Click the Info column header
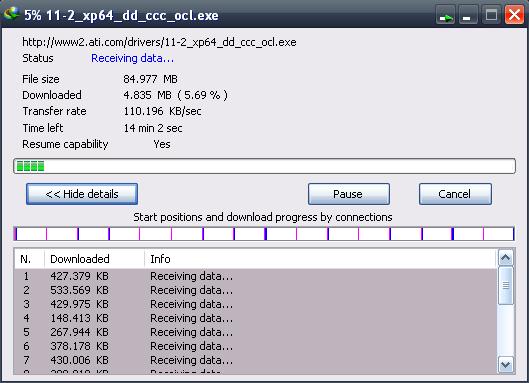The width and height of the screenshot is (529, 383). pos(321,259)
